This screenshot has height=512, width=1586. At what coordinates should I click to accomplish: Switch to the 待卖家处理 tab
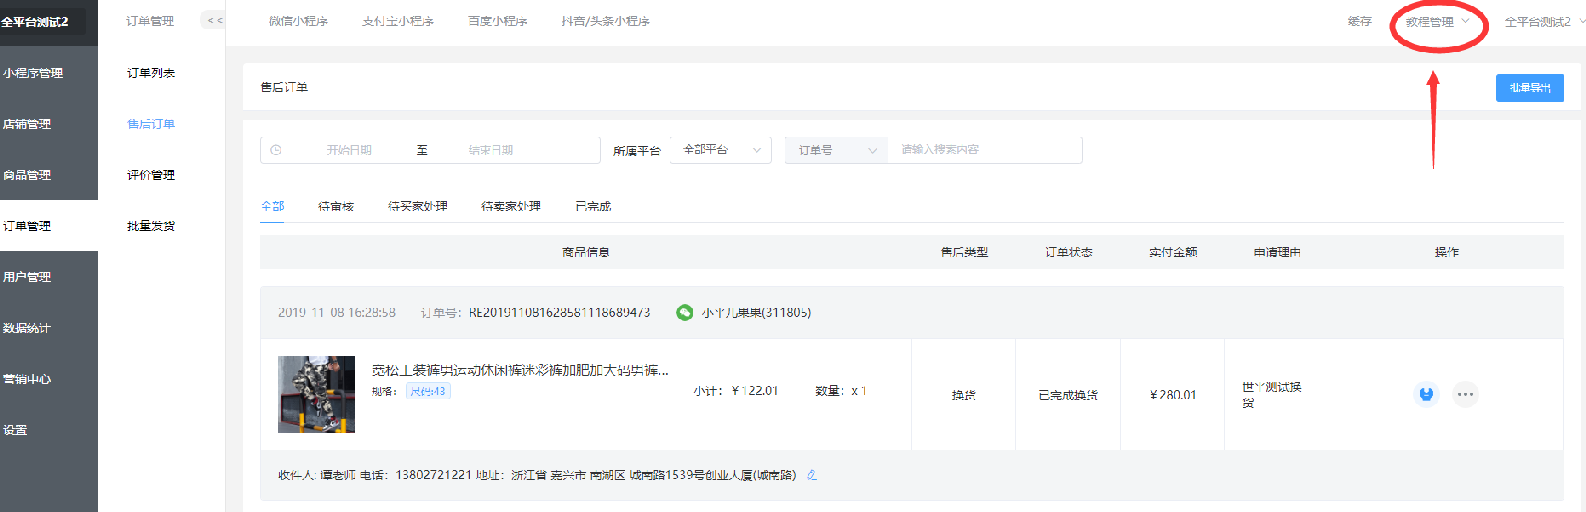pos(511,206)
